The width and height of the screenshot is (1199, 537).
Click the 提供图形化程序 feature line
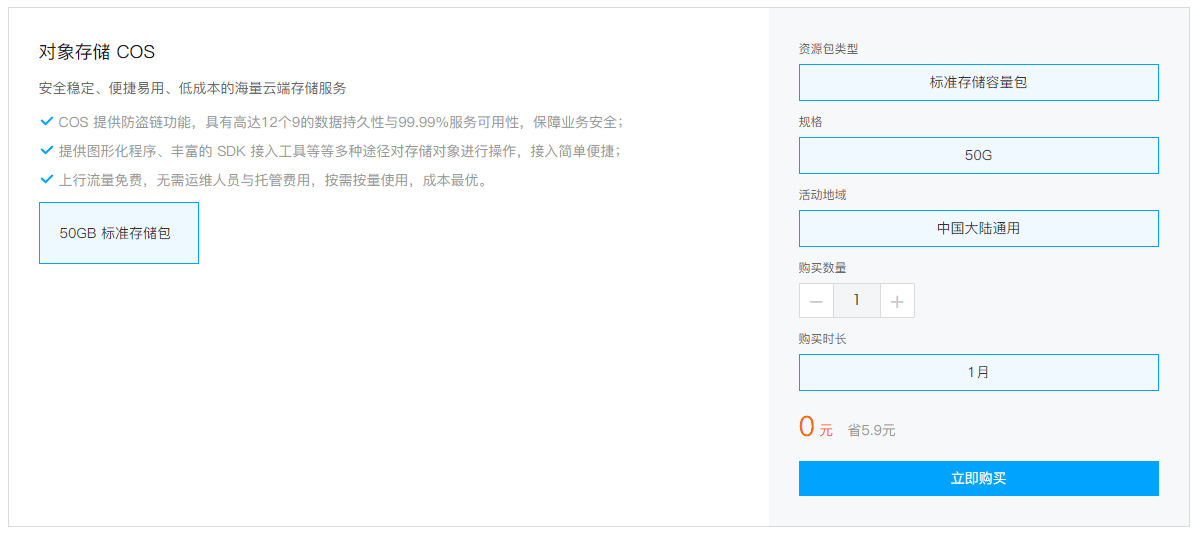[x=340, y=151]
